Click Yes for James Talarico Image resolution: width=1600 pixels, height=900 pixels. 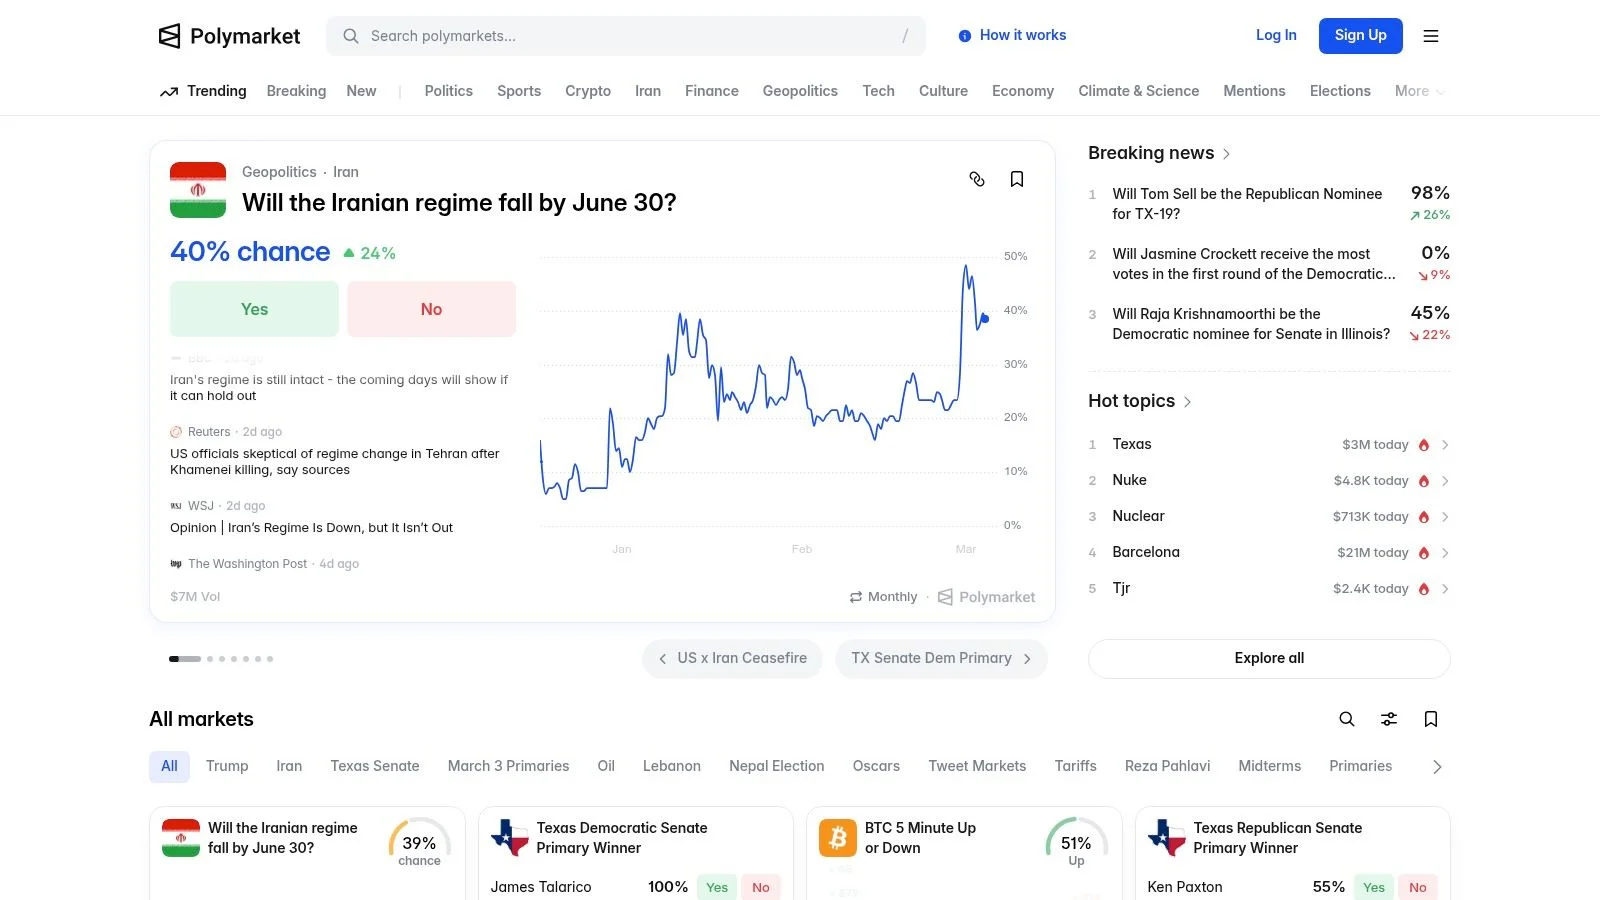tap(717, 887)
